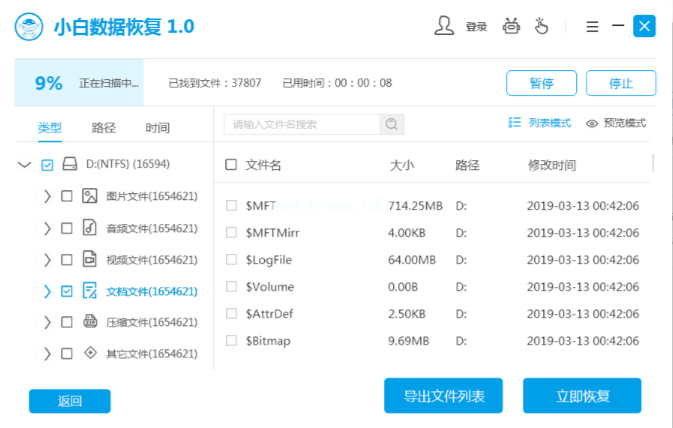The image size is (673, 428).
Task: Switch to the 时间 tab
Action: point(157,128)
